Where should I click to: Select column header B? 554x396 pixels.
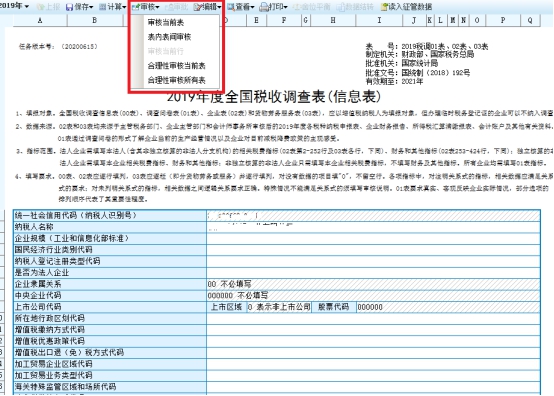click(x=95, y=20)
